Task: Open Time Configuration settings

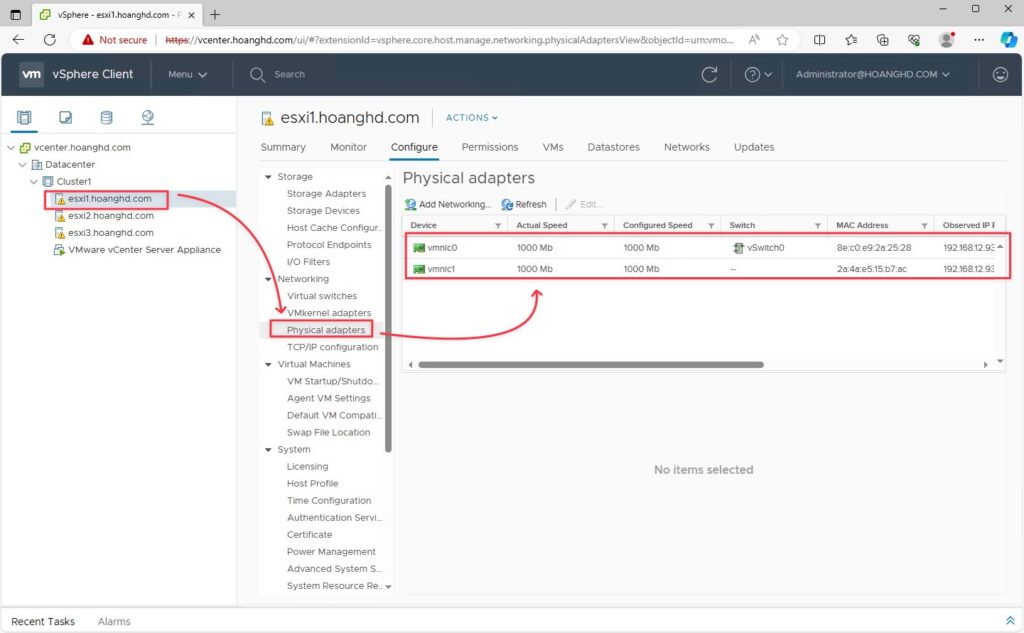Action: point(328,500)
